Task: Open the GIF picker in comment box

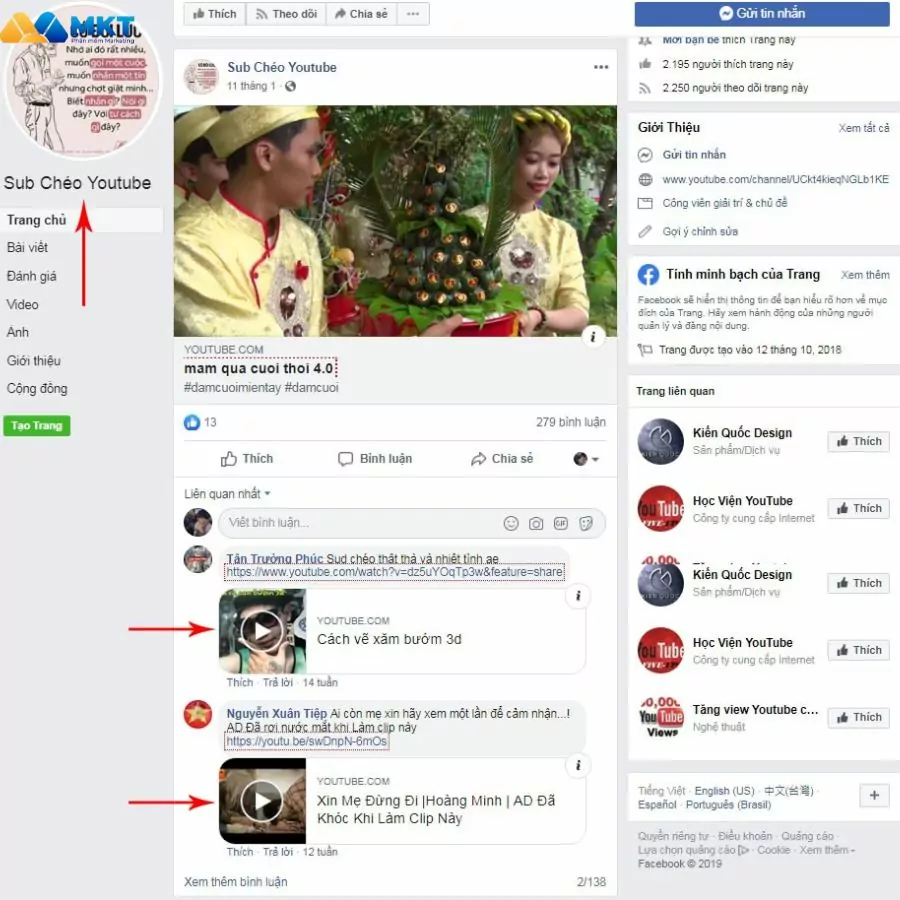Action: (561, 523)
